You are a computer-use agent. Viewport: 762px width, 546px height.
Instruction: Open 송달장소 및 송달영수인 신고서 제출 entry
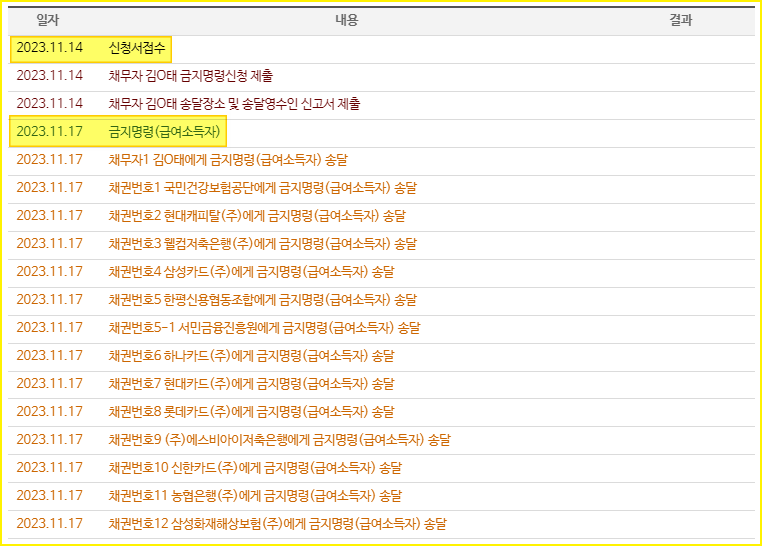tap(234, 103)
